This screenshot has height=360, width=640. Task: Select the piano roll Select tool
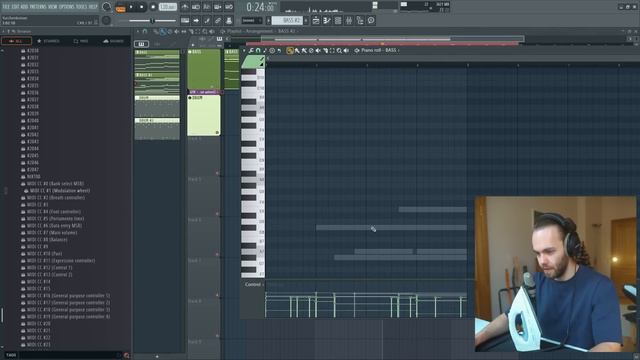point(332,51)
